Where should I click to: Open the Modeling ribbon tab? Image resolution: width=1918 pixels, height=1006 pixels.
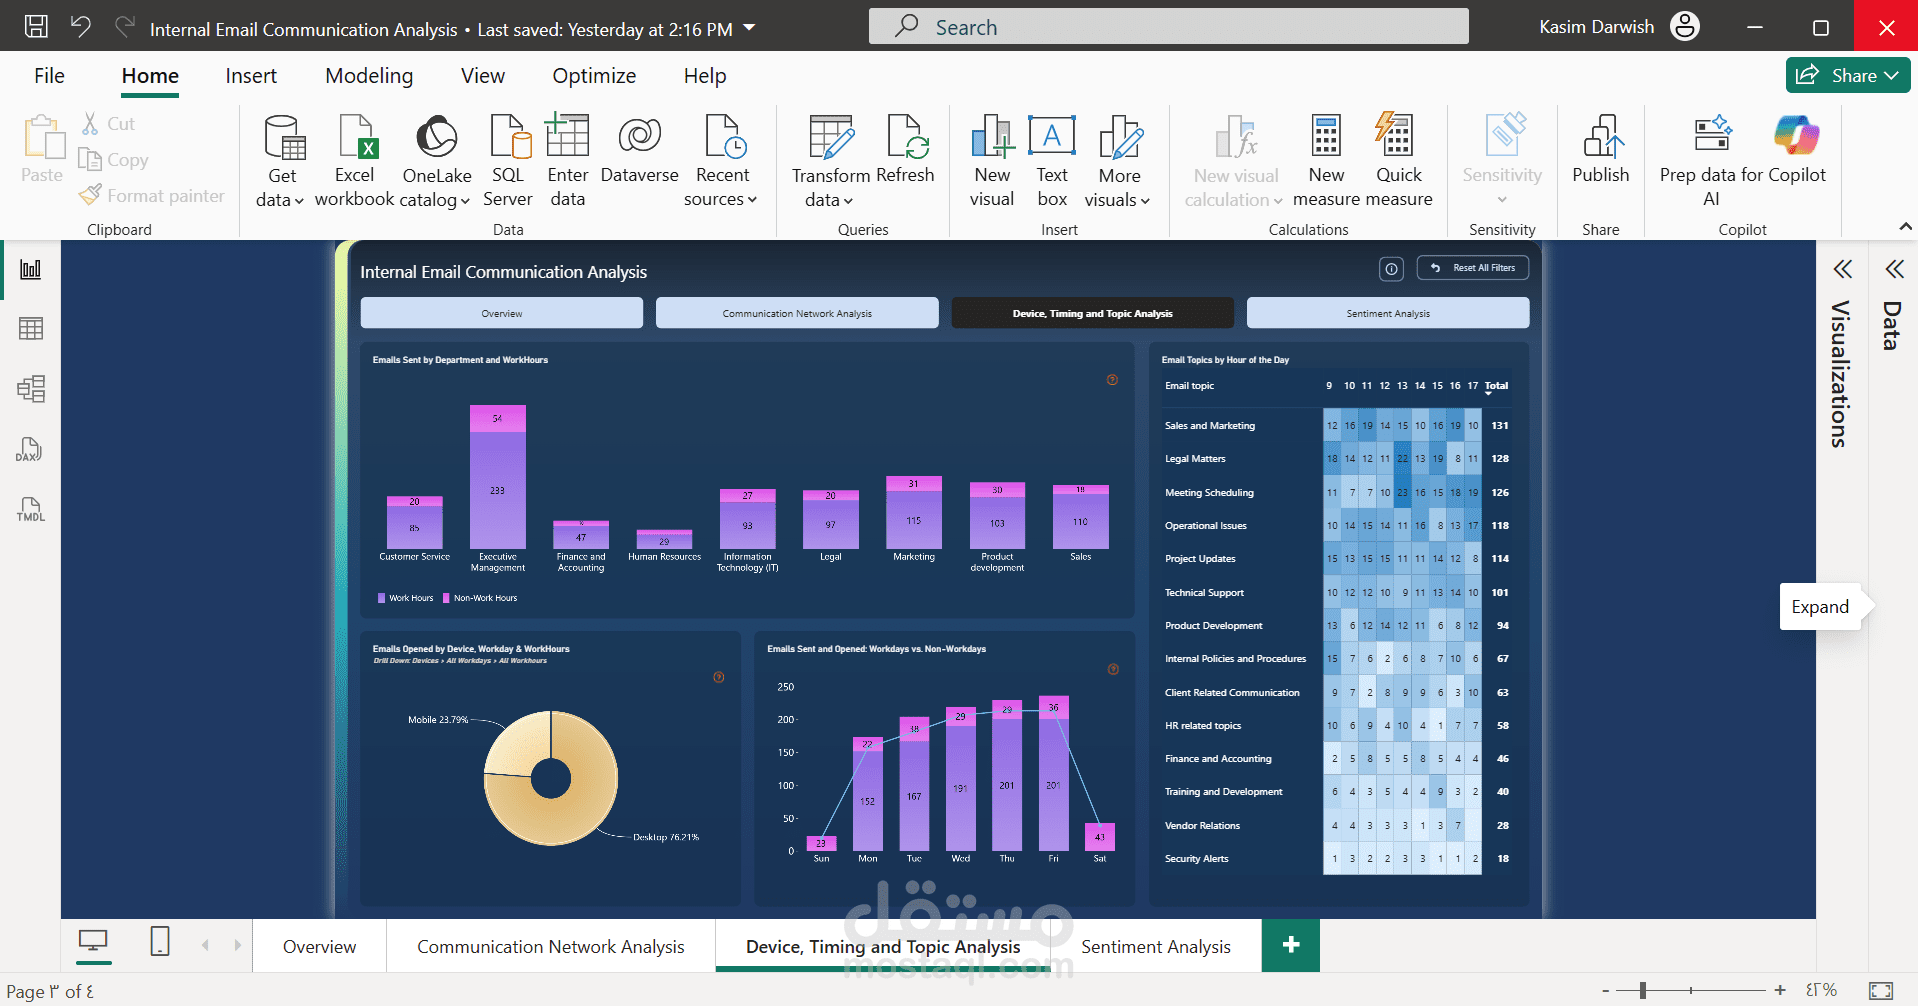tap(369, 76)
